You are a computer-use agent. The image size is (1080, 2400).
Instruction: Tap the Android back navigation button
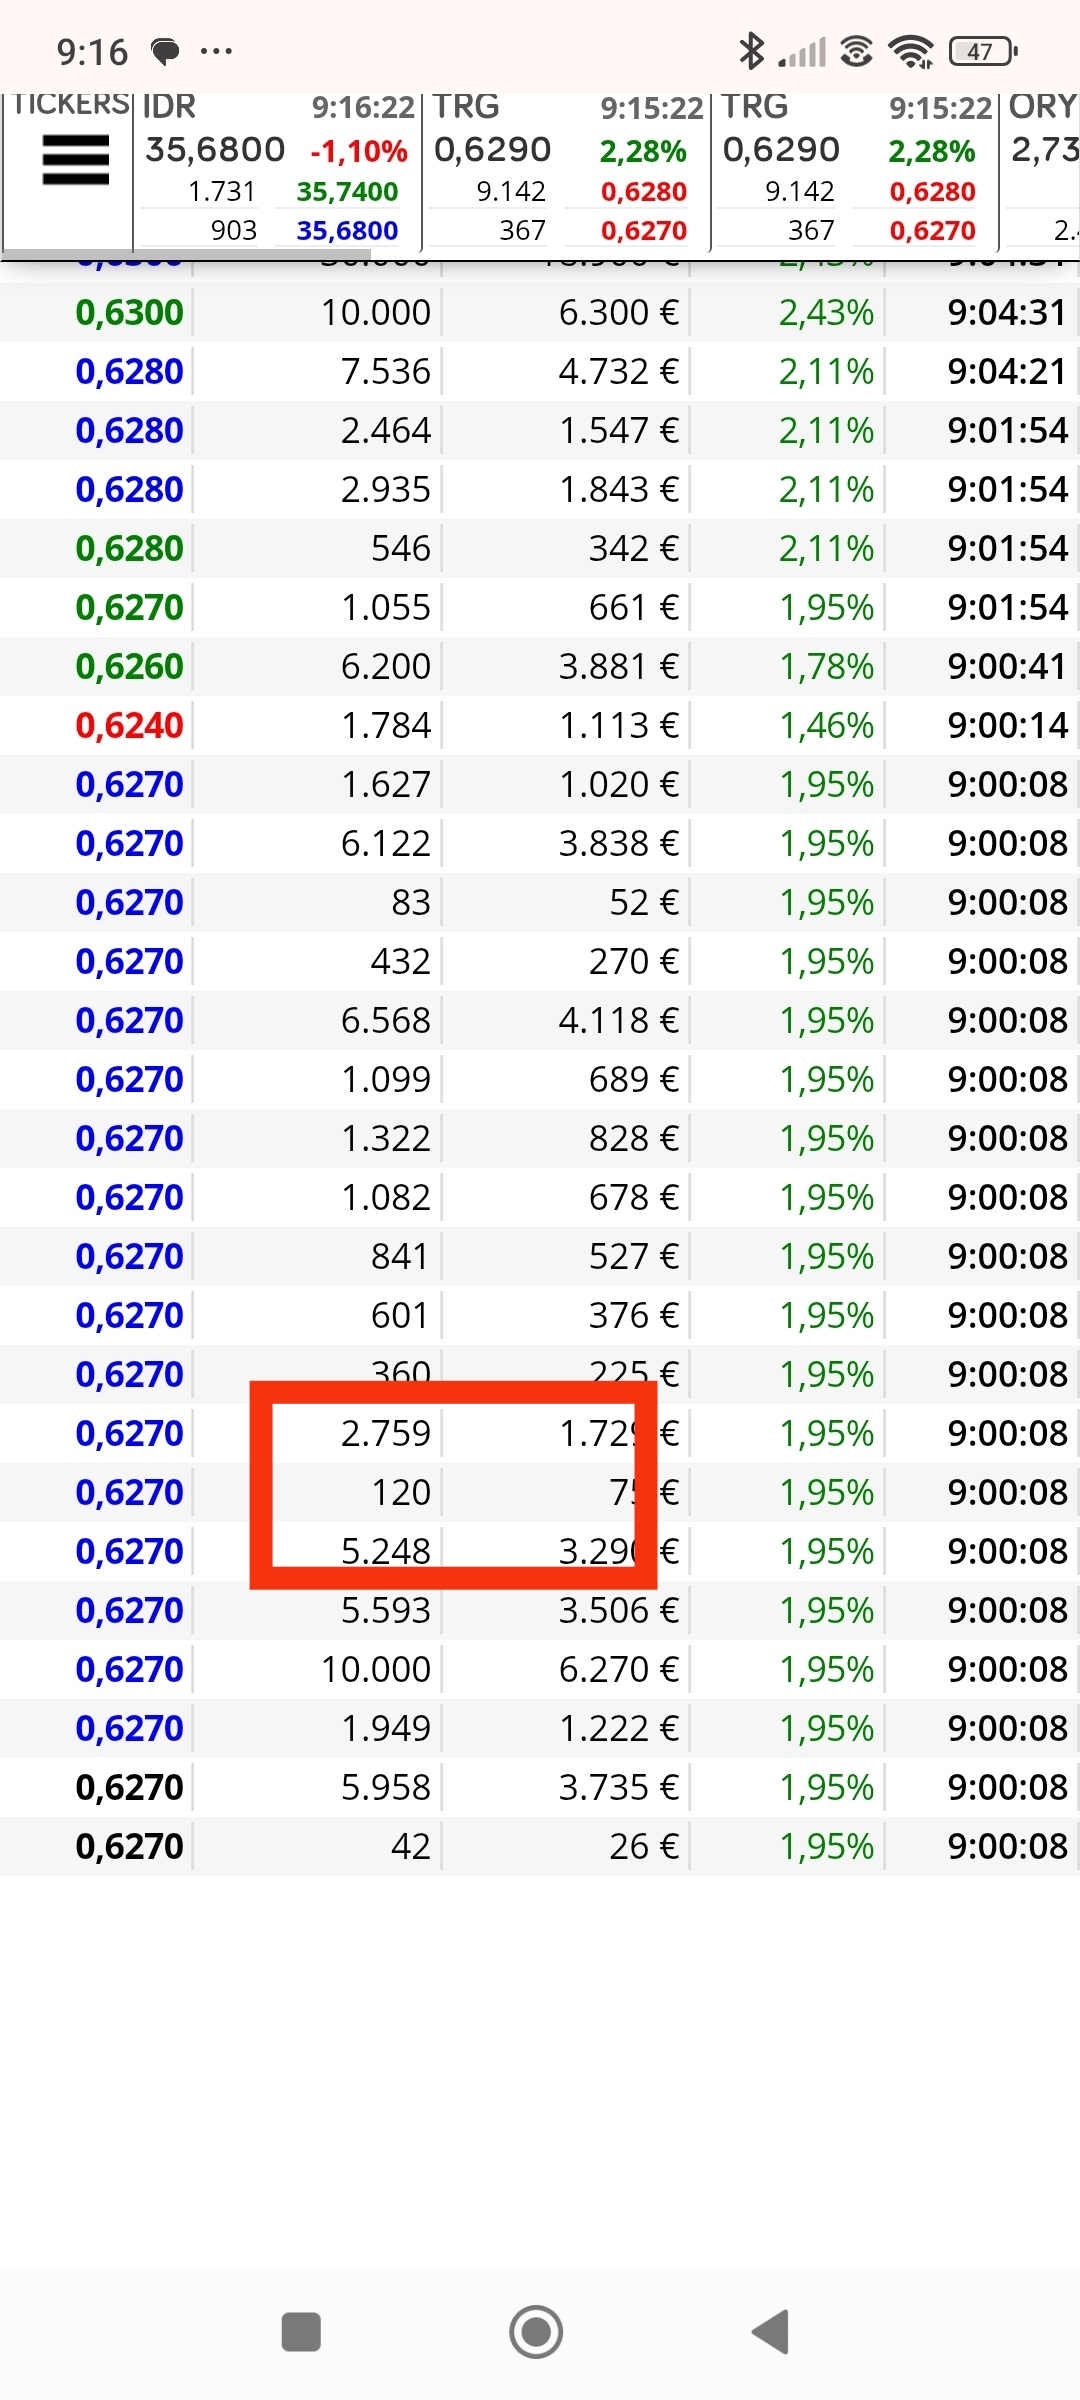click(x=771, y=2332)
